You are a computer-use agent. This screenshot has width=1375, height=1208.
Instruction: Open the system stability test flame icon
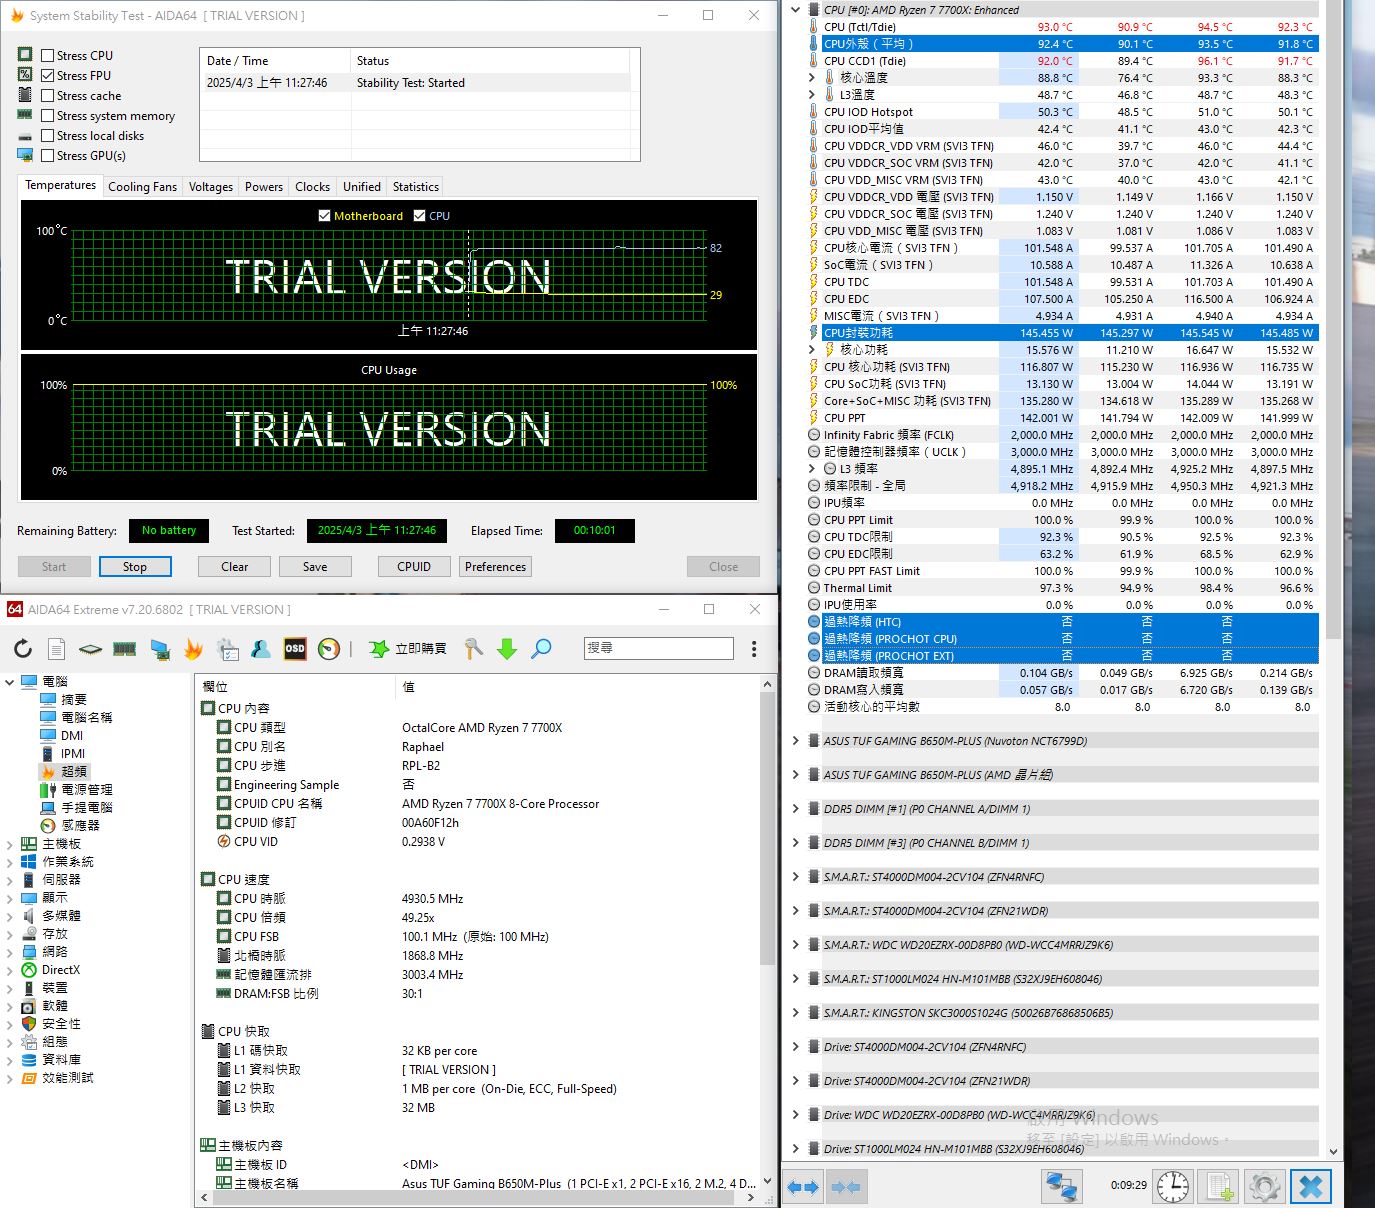click(x=193, y=649)
